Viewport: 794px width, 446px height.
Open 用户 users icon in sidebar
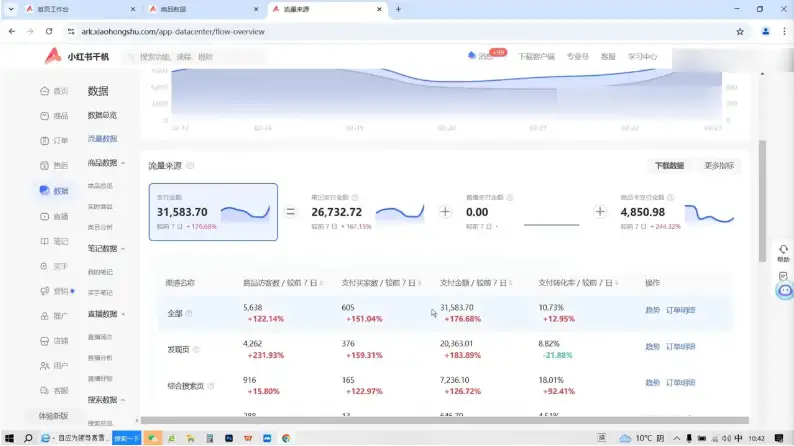[x=45, y=366]
